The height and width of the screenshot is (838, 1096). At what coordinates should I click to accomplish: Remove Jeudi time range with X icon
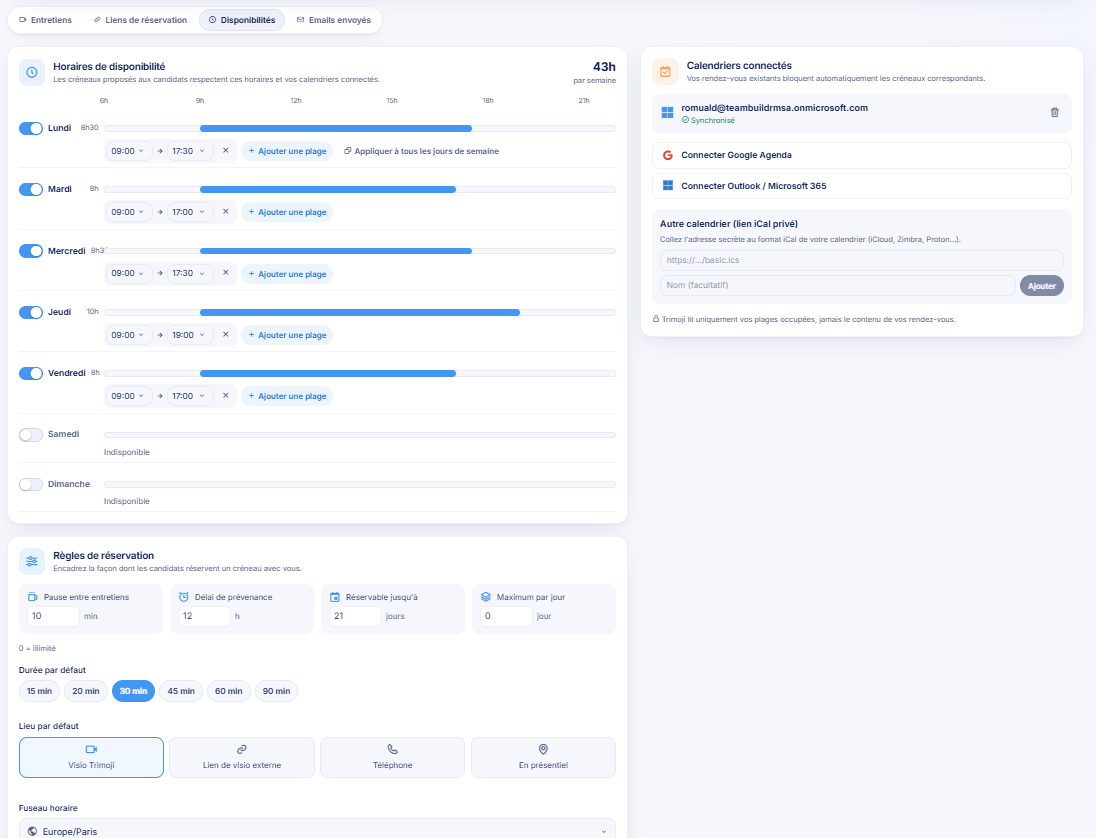226,334
